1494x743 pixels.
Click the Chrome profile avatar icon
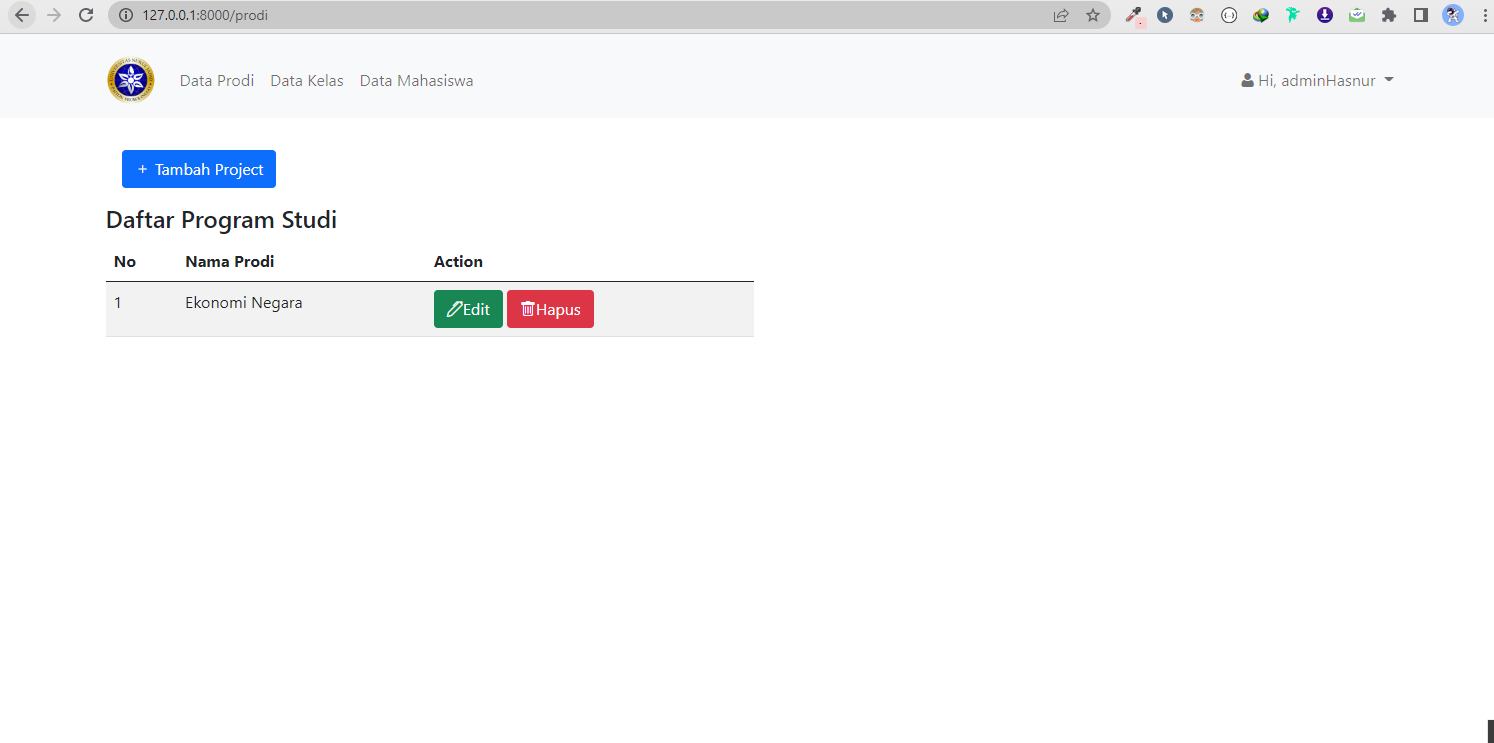tap(1452, 15)
